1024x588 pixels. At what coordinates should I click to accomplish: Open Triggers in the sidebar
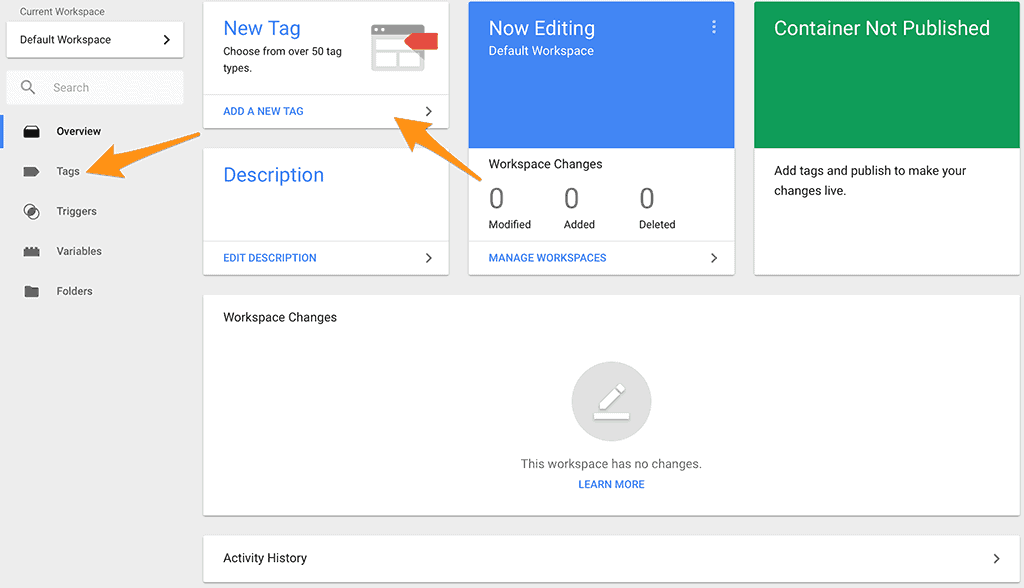76,211
